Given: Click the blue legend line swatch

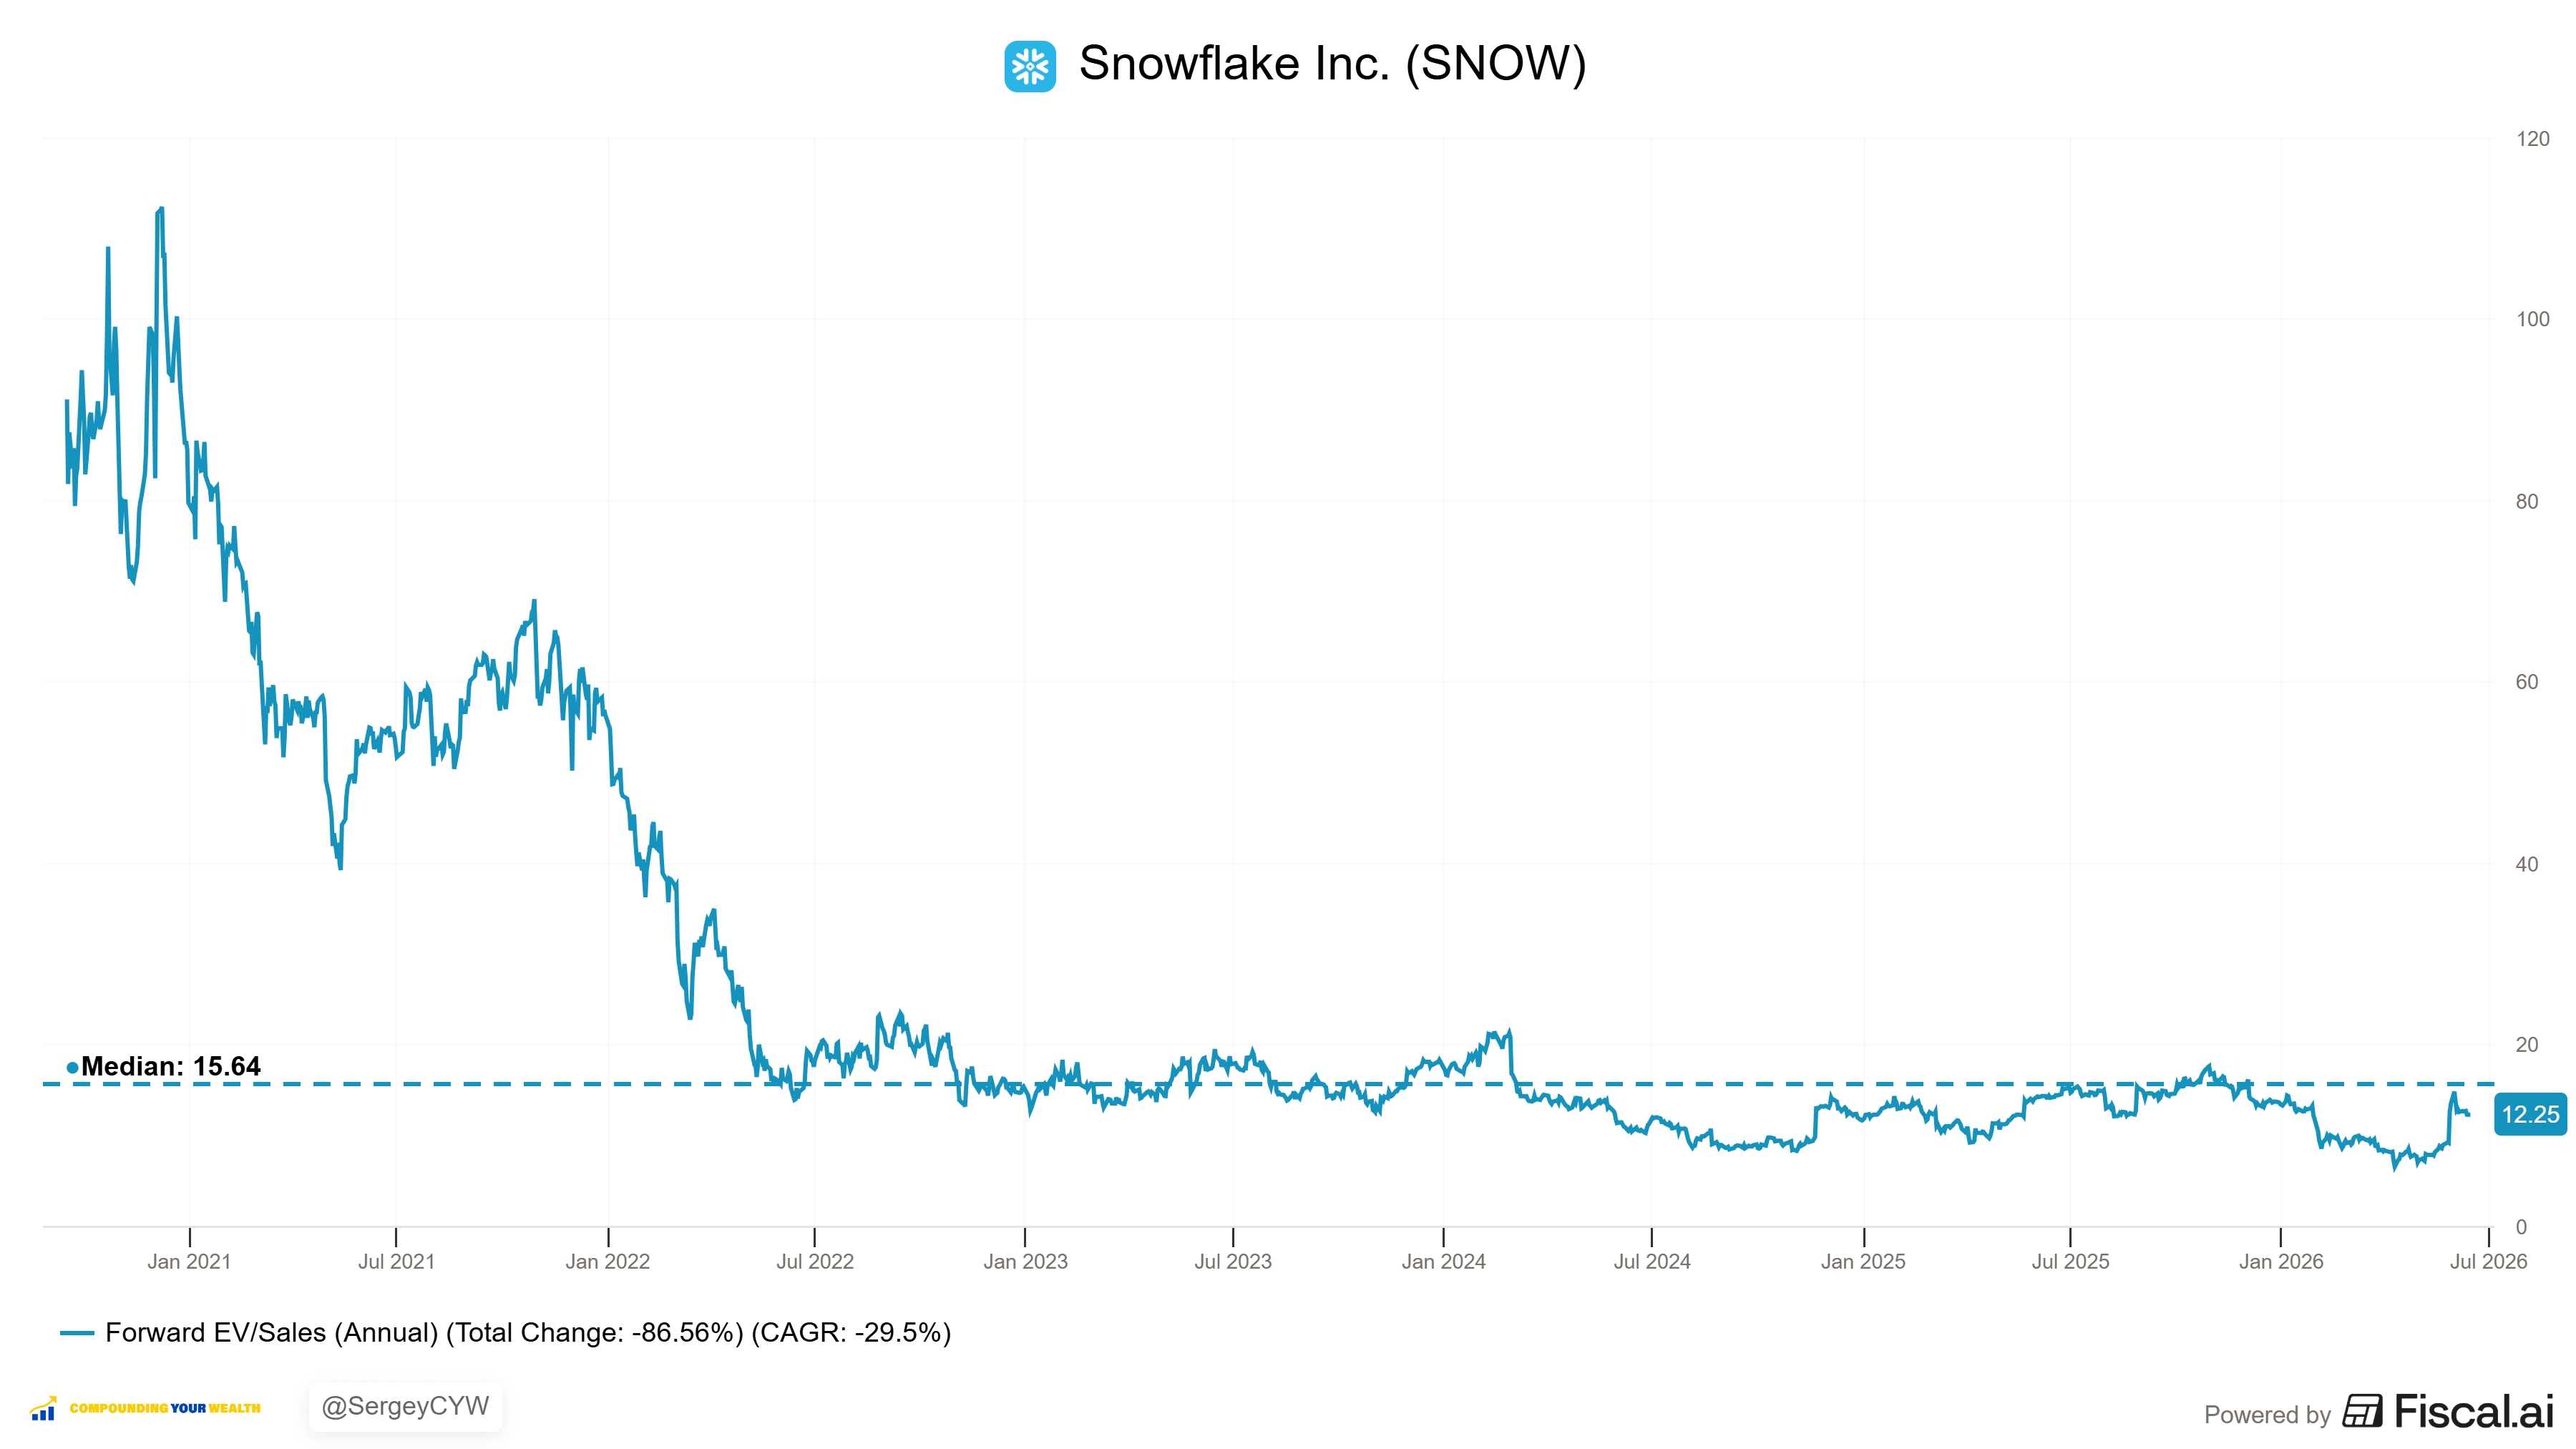Looking at the screenshot, I should [77, 1333].
